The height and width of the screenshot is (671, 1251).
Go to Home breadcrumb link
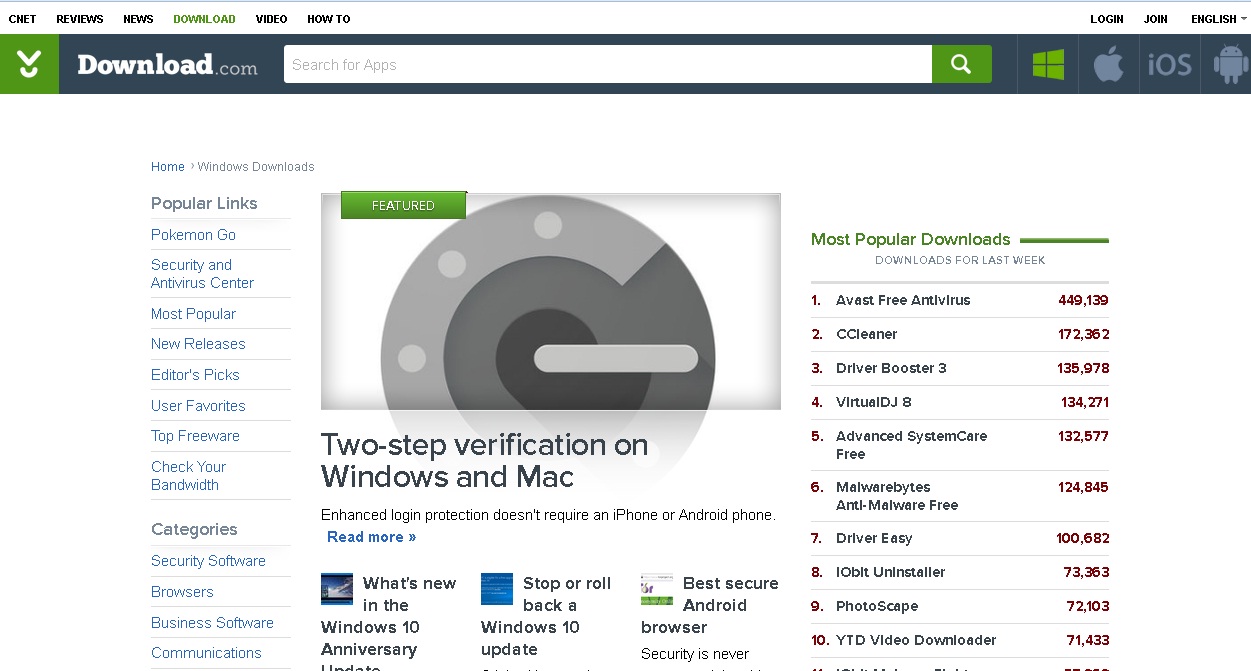click(168, 167)
